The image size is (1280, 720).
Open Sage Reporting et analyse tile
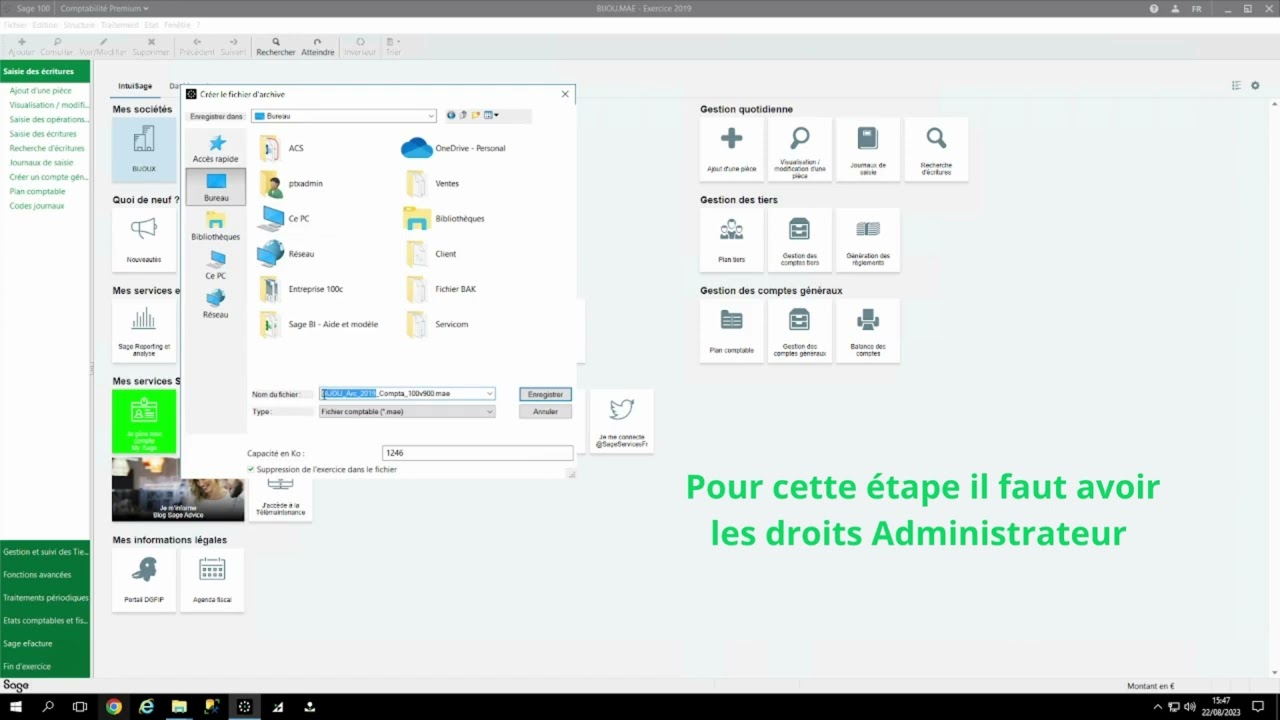pyautogui.click(x=144, y=331)
